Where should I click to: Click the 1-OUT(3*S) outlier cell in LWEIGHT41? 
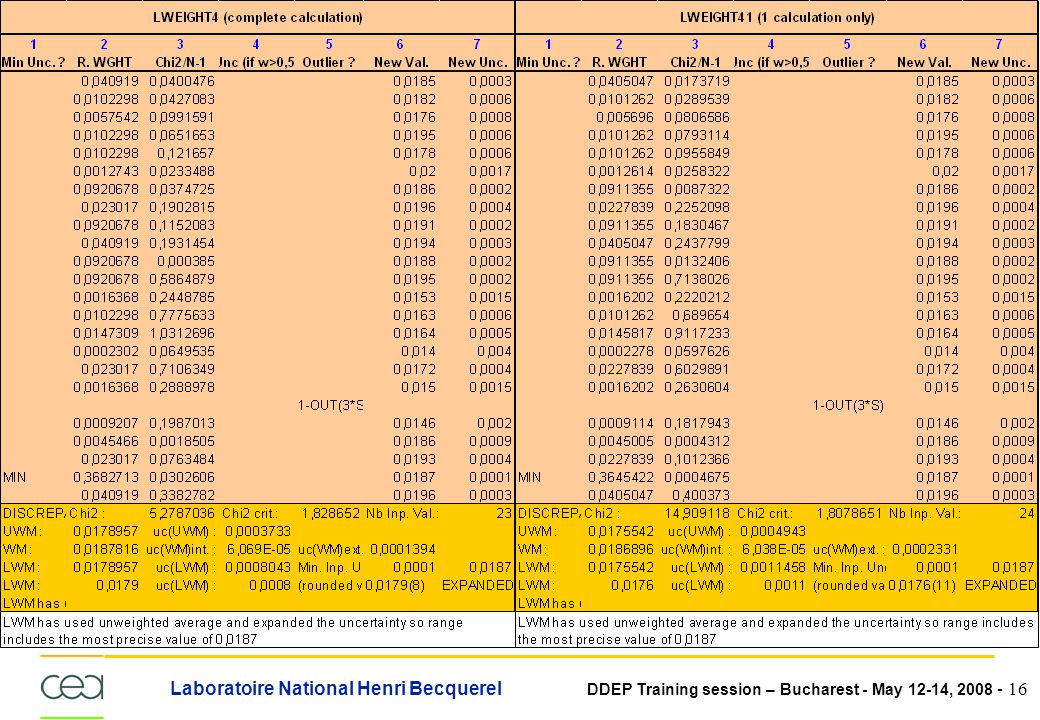(848, 405)
